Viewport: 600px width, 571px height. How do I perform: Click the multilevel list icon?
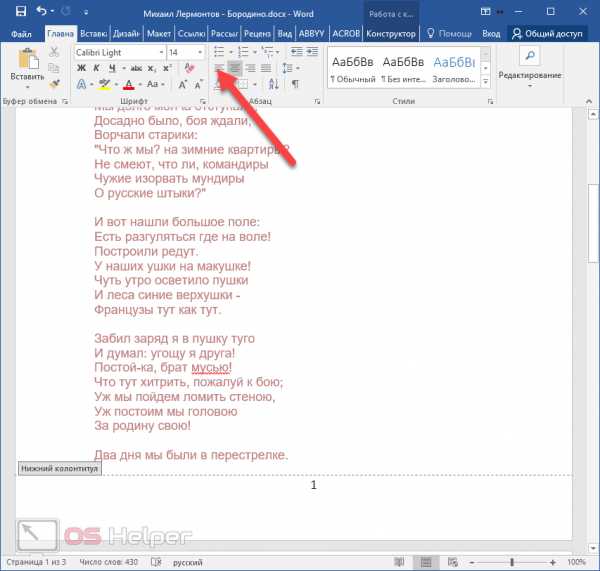click(267, 51)
